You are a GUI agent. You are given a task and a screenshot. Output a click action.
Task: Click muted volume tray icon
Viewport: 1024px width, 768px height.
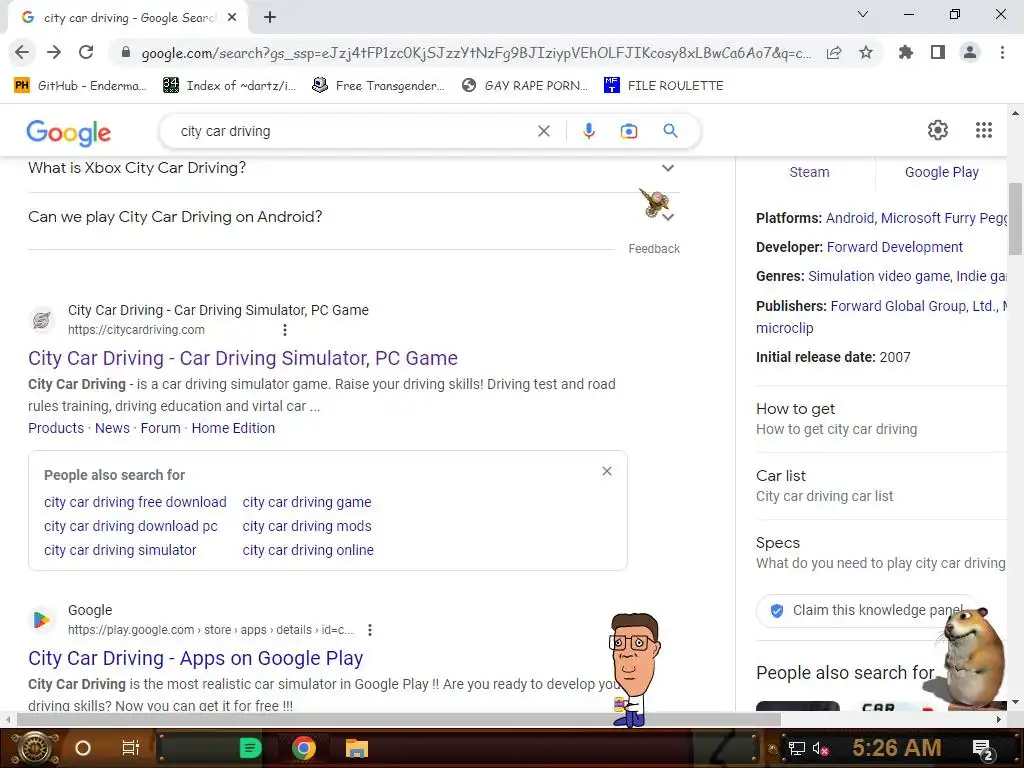[x=820, y=748]
